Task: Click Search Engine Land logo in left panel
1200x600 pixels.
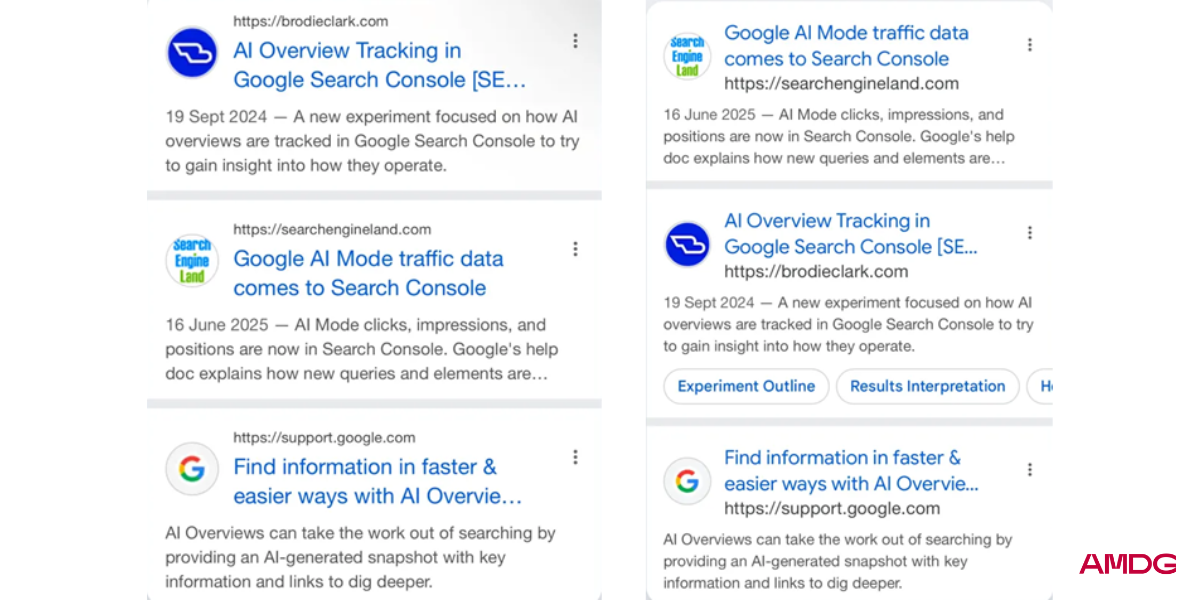Action: click(192, 261)
